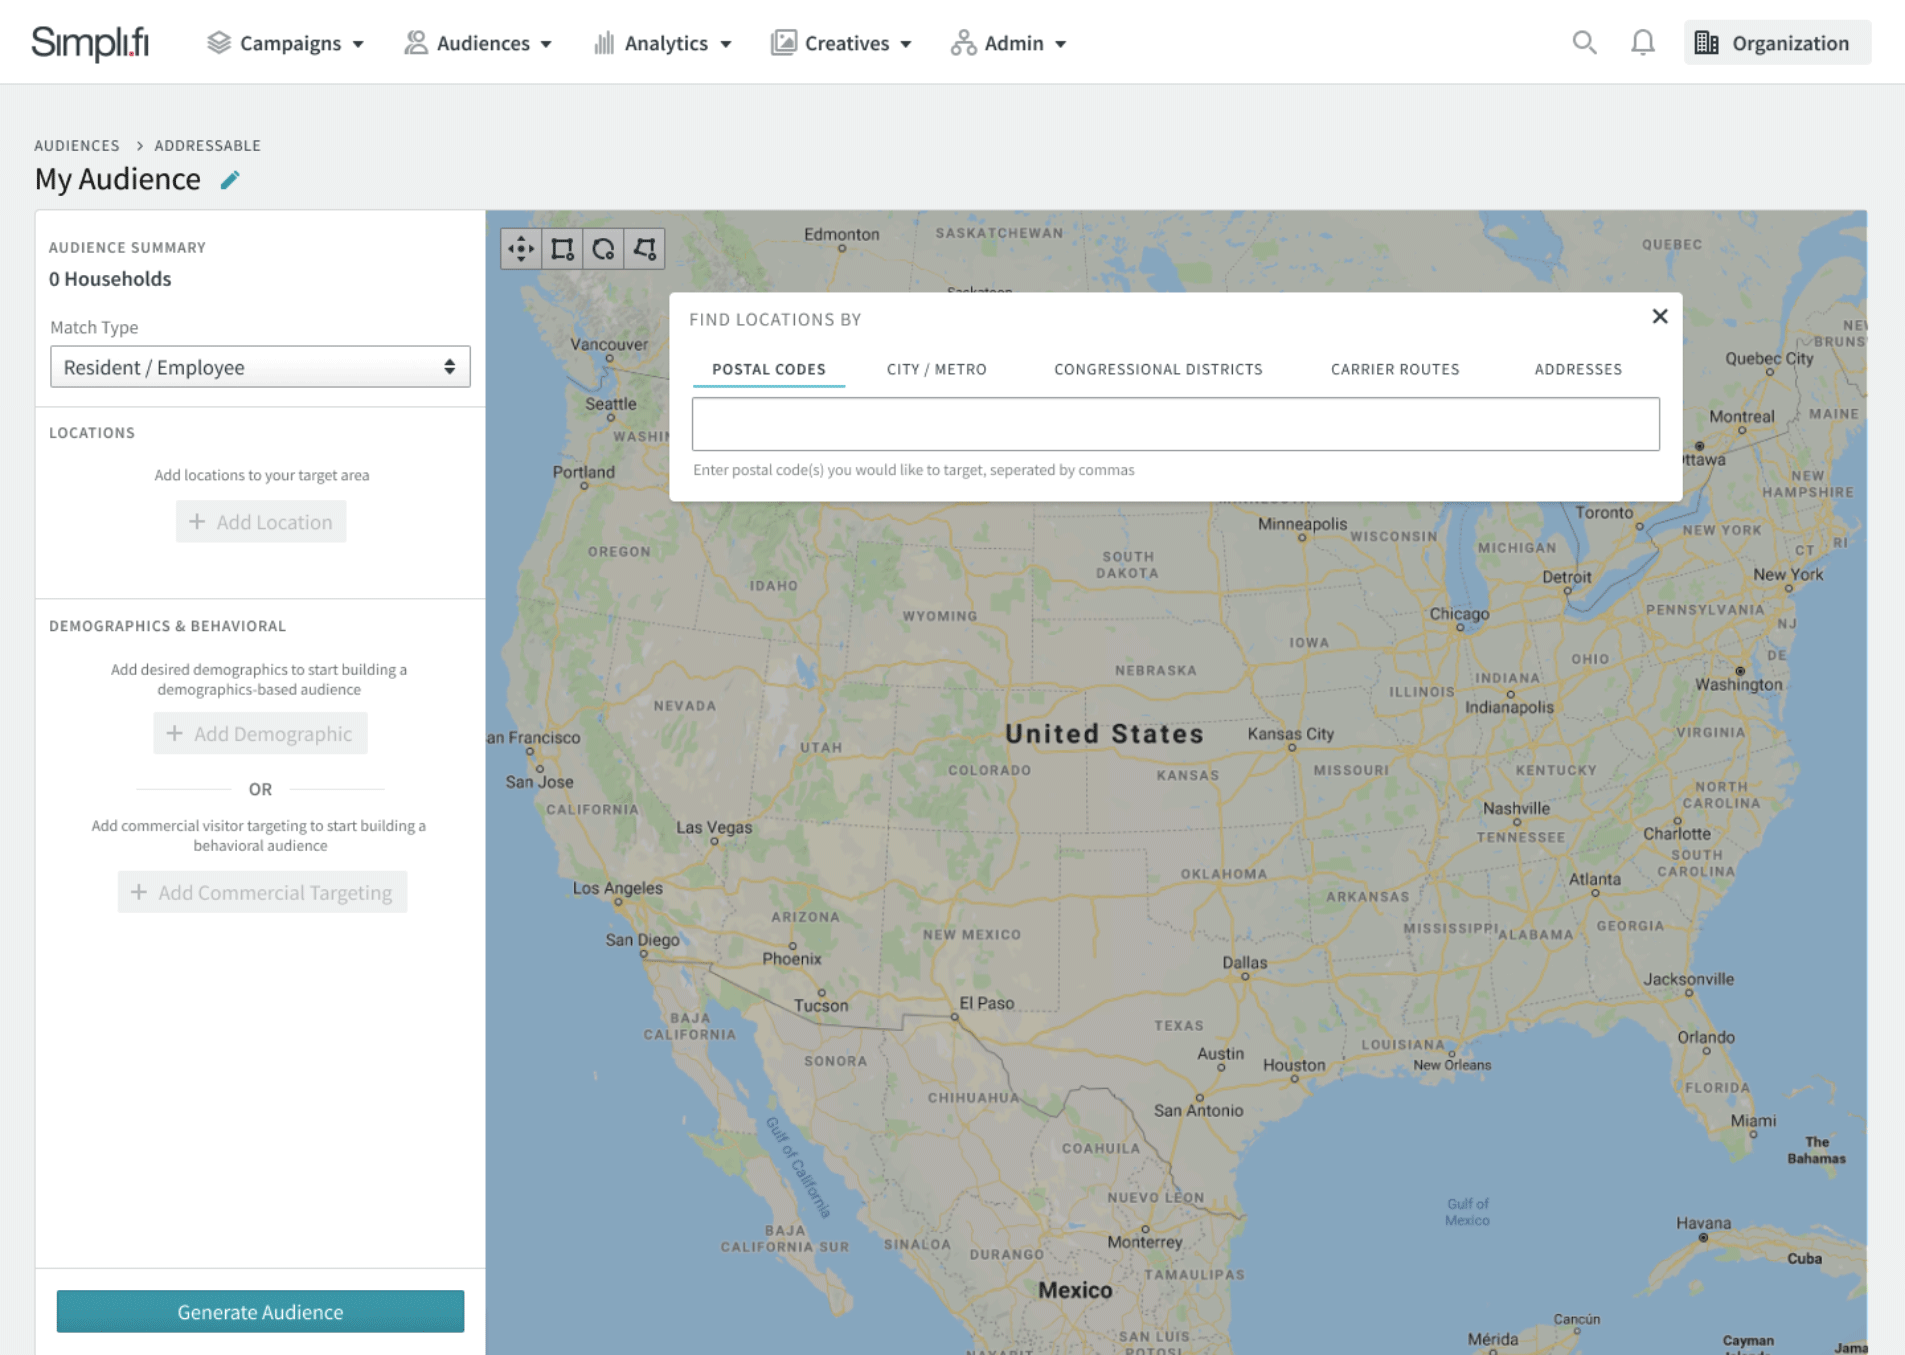
Task: Click the pencil icon beside My Audience
Action: pyautogui.click(x=230, y=180)
